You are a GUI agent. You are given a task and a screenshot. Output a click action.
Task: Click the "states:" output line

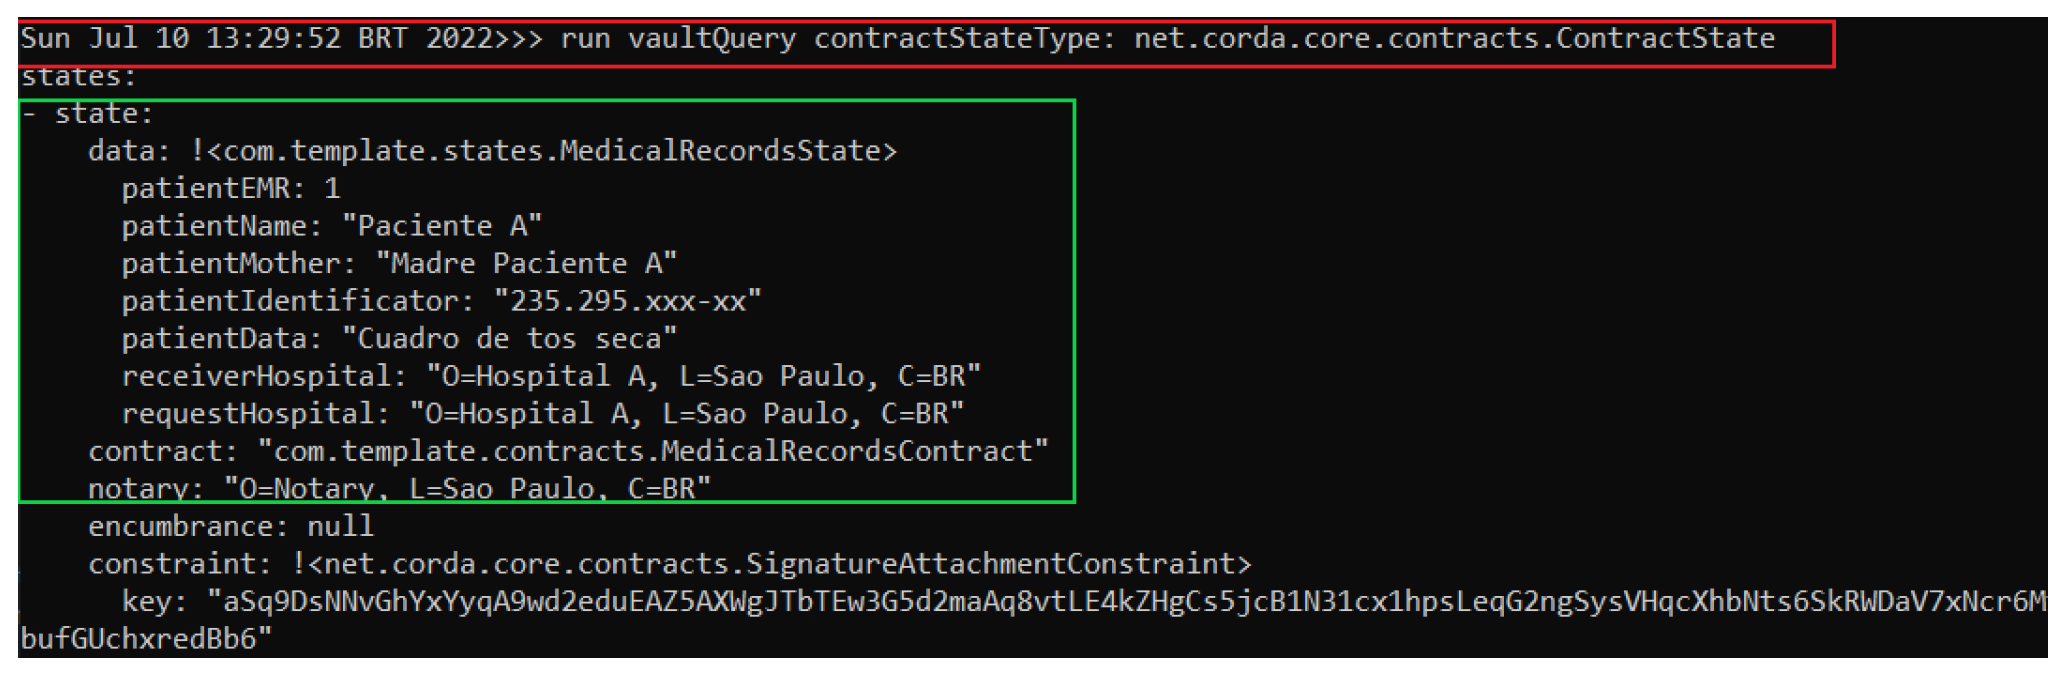coord(78,77)
